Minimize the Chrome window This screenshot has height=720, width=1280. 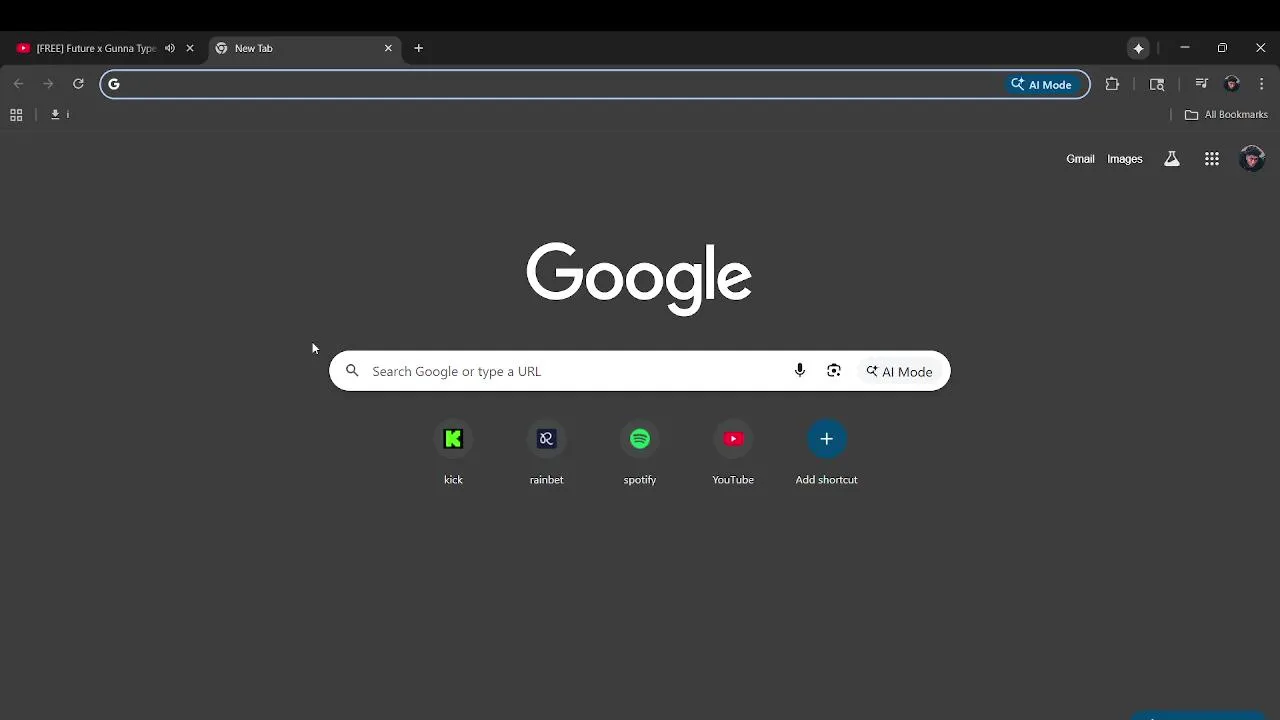tap(1185, 48)
